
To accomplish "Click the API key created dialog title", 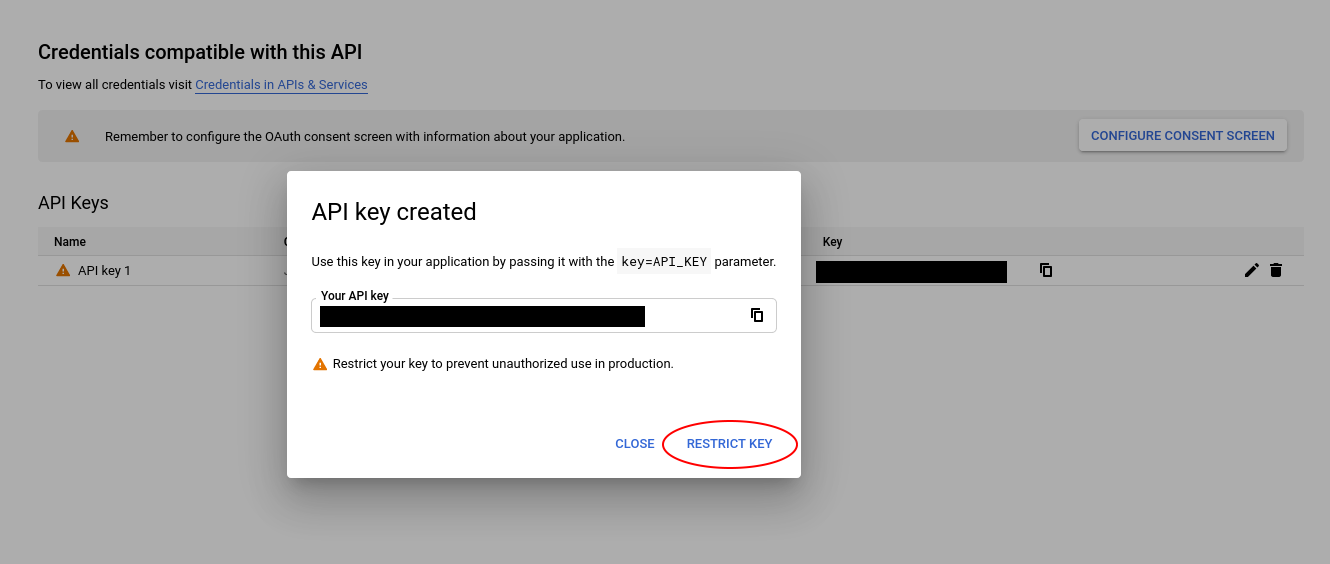I will [394, 212].
